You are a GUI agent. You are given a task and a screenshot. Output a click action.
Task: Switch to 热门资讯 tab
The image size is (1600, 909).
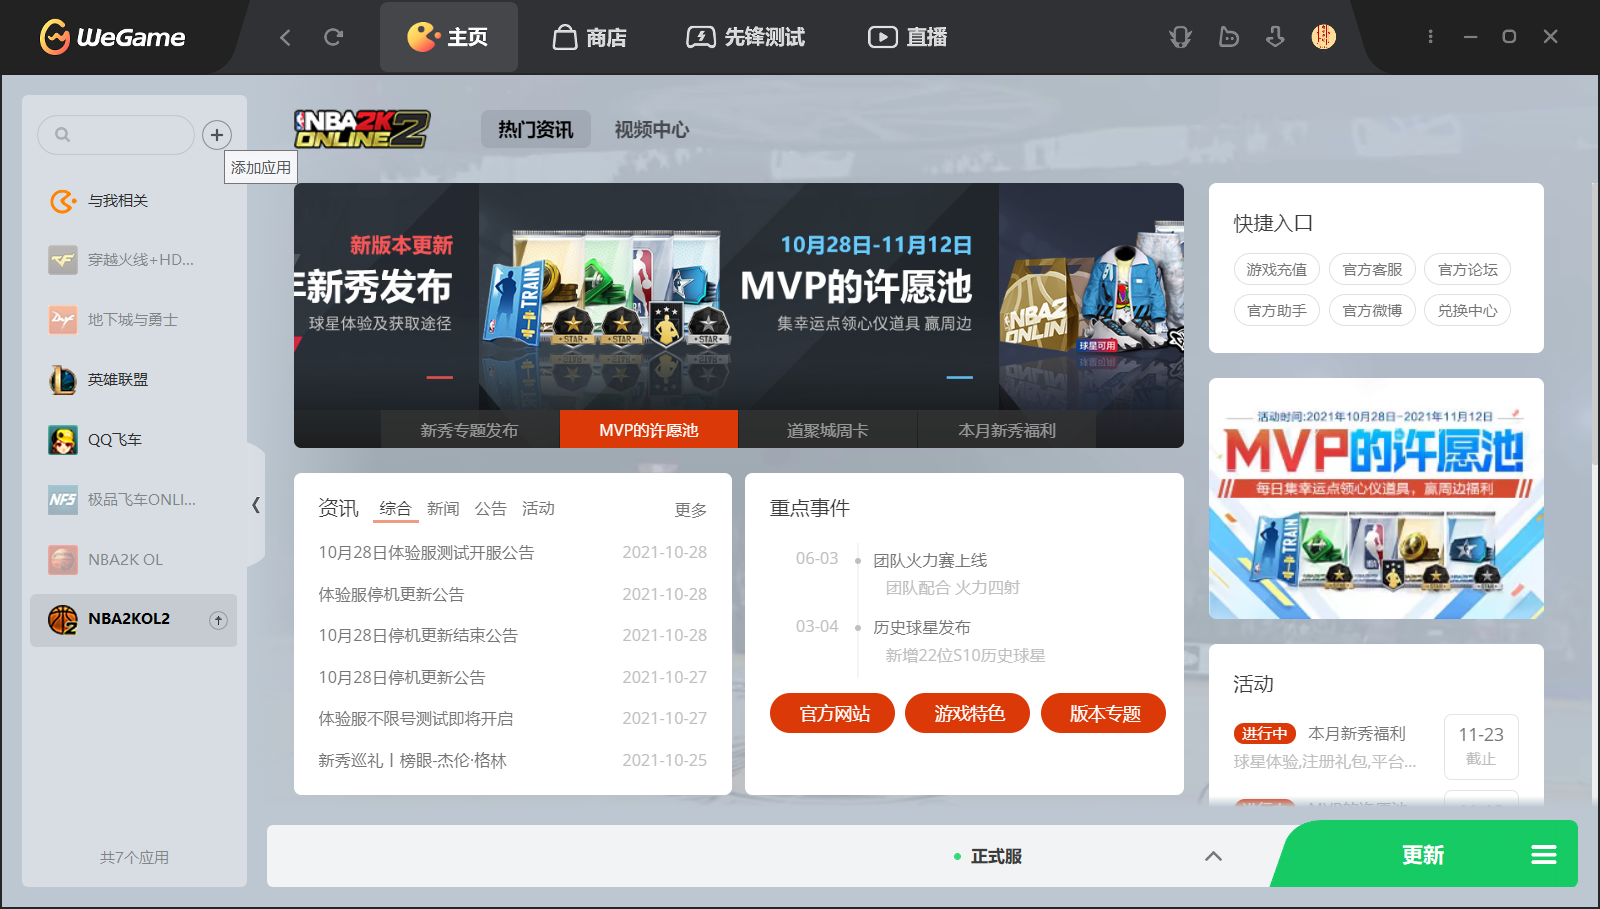pos(536,130)
